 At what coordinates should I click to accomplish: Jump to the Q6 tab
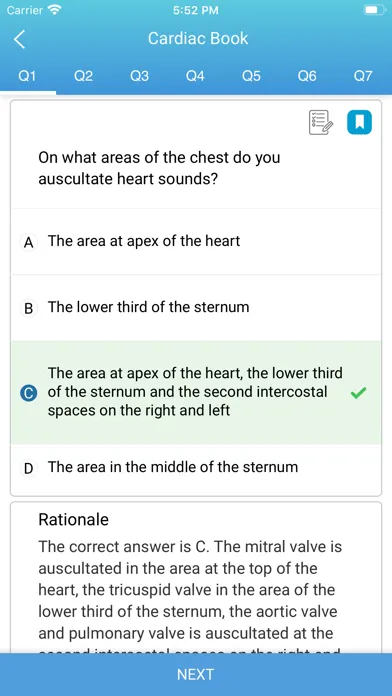(307, 76)
